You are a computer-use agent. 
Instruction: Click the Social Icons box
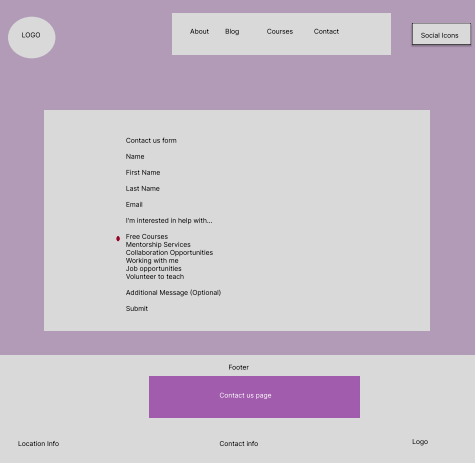click(x=441, y=34)
